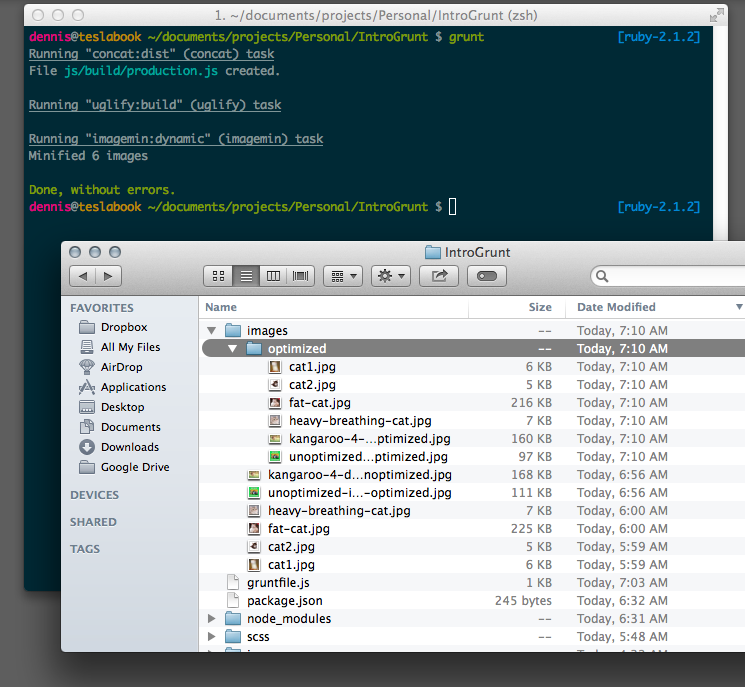Screen dimensions: 745x687
Task: Select the optimized folder row
Action: click(x=472, y=349)
